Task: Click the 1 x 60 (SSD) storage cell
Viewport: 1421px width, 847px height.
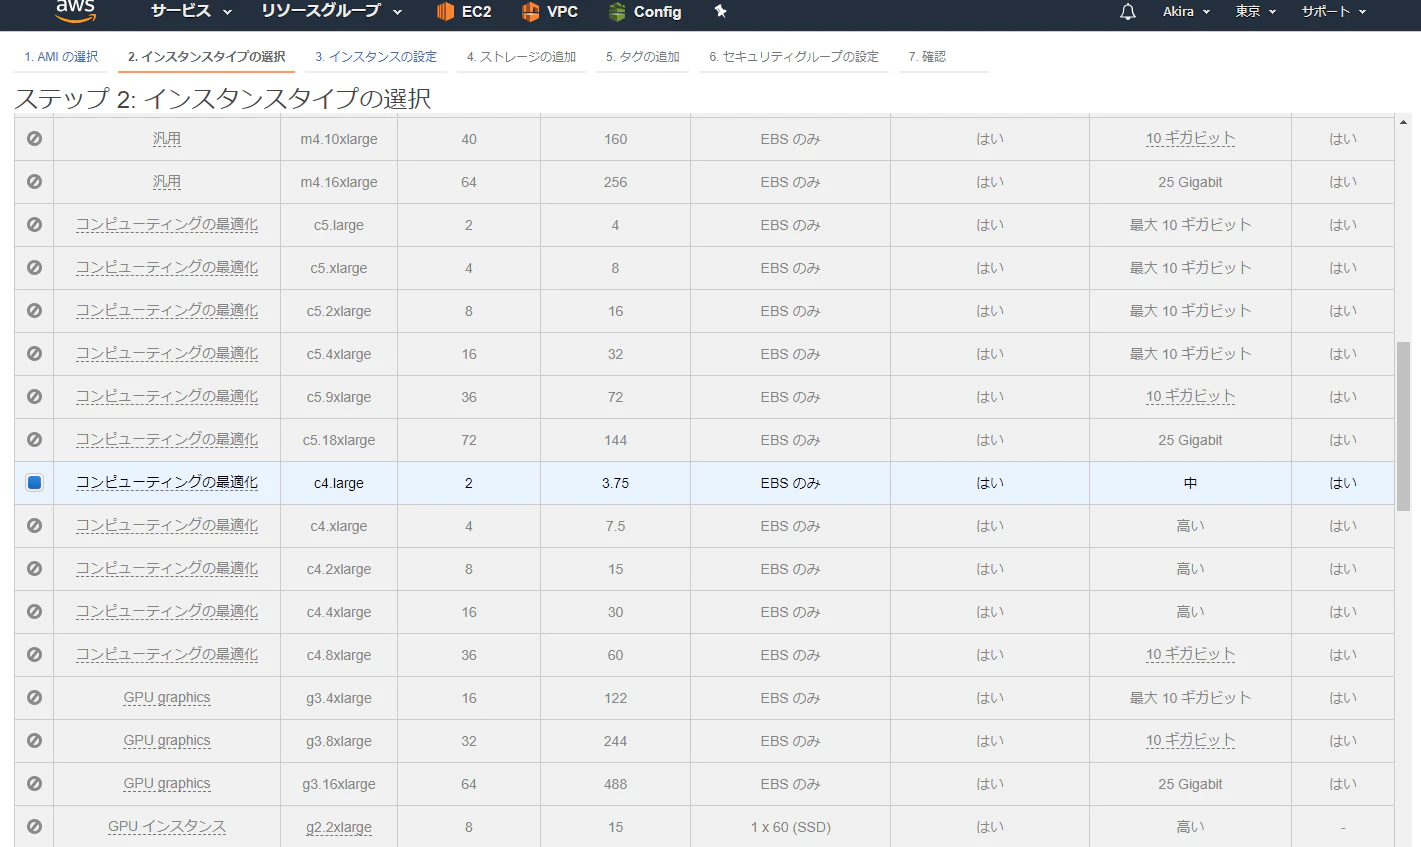Action: tap(790, 827)
